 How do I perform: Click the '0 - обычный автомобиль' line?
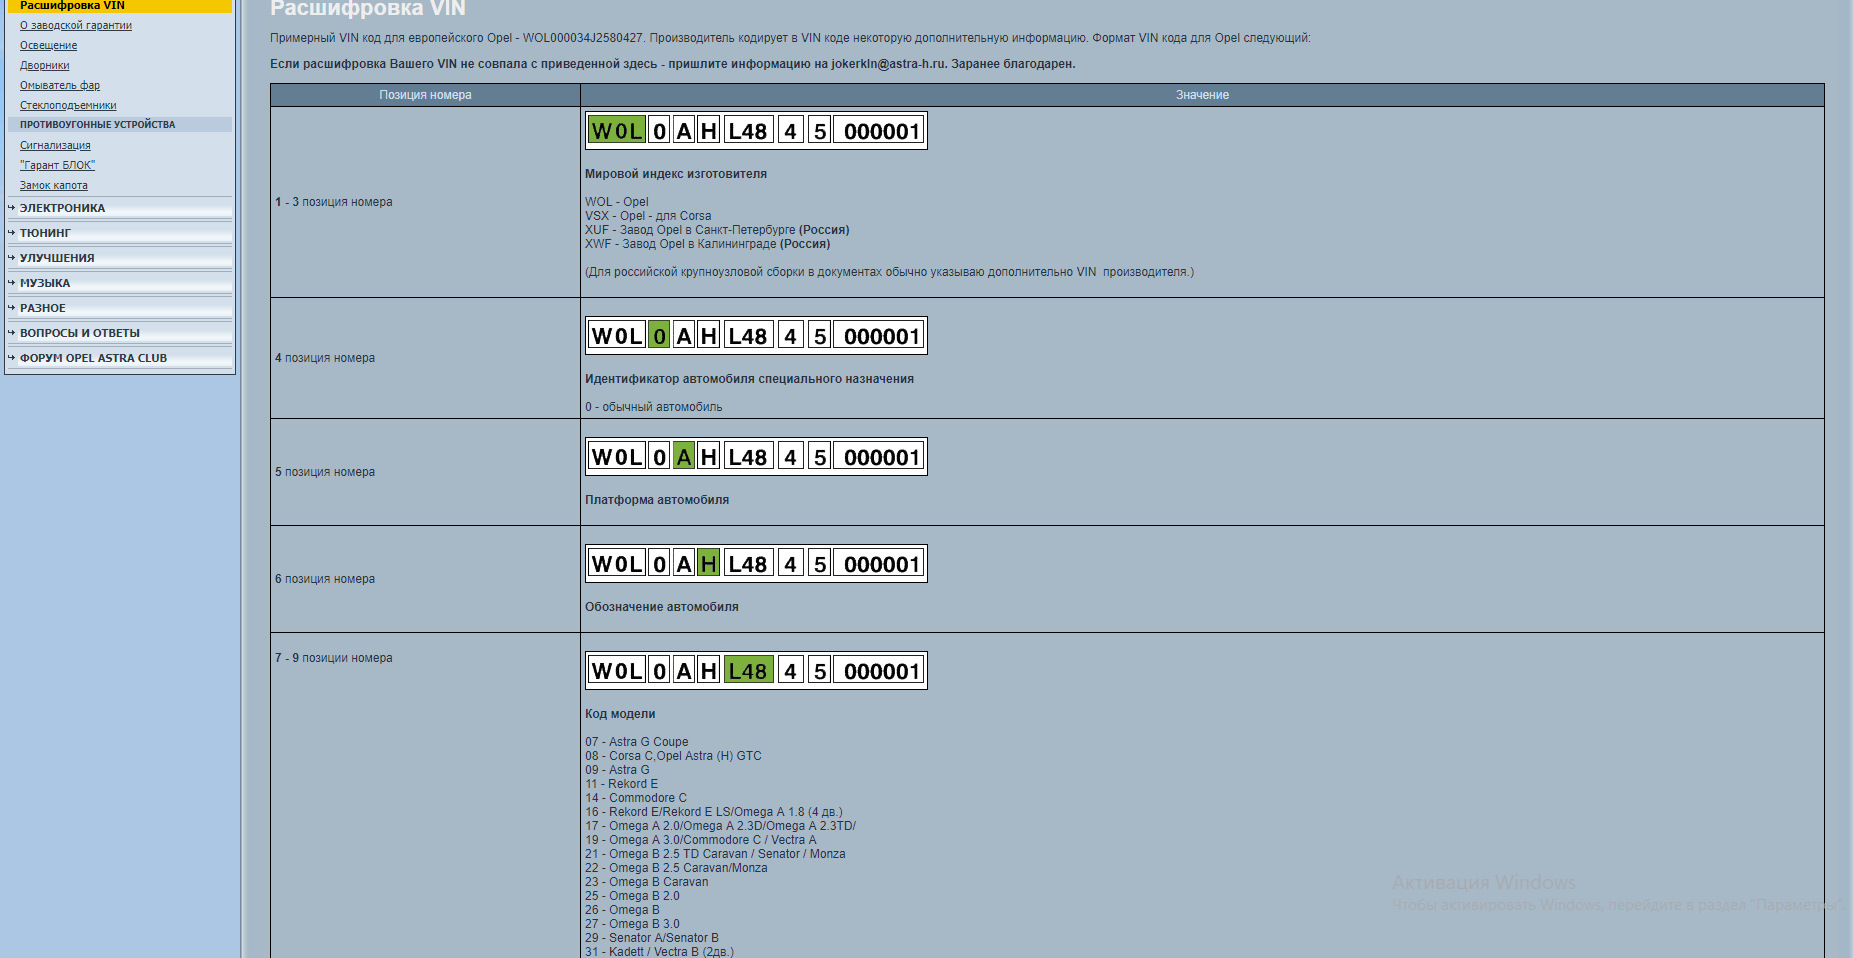click(654, 407)
